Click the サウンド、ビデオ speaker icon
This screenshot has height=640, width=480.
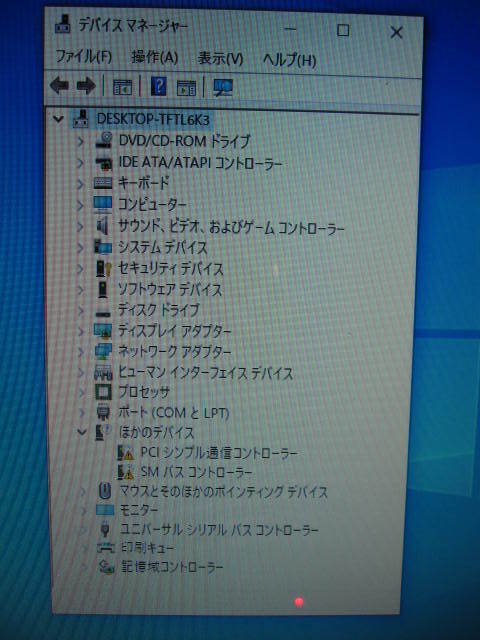point(103,225)
